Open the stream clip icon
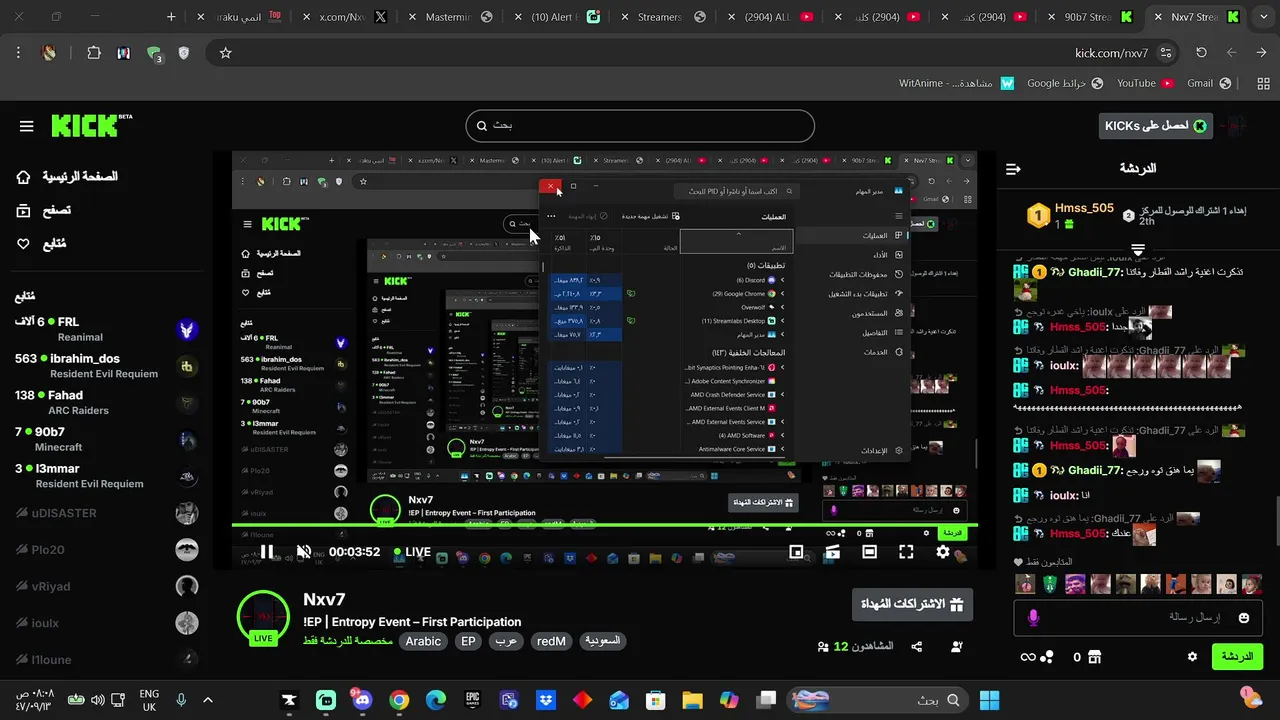The height and width of the screenshot is (720, 1280). click(832, 552)
